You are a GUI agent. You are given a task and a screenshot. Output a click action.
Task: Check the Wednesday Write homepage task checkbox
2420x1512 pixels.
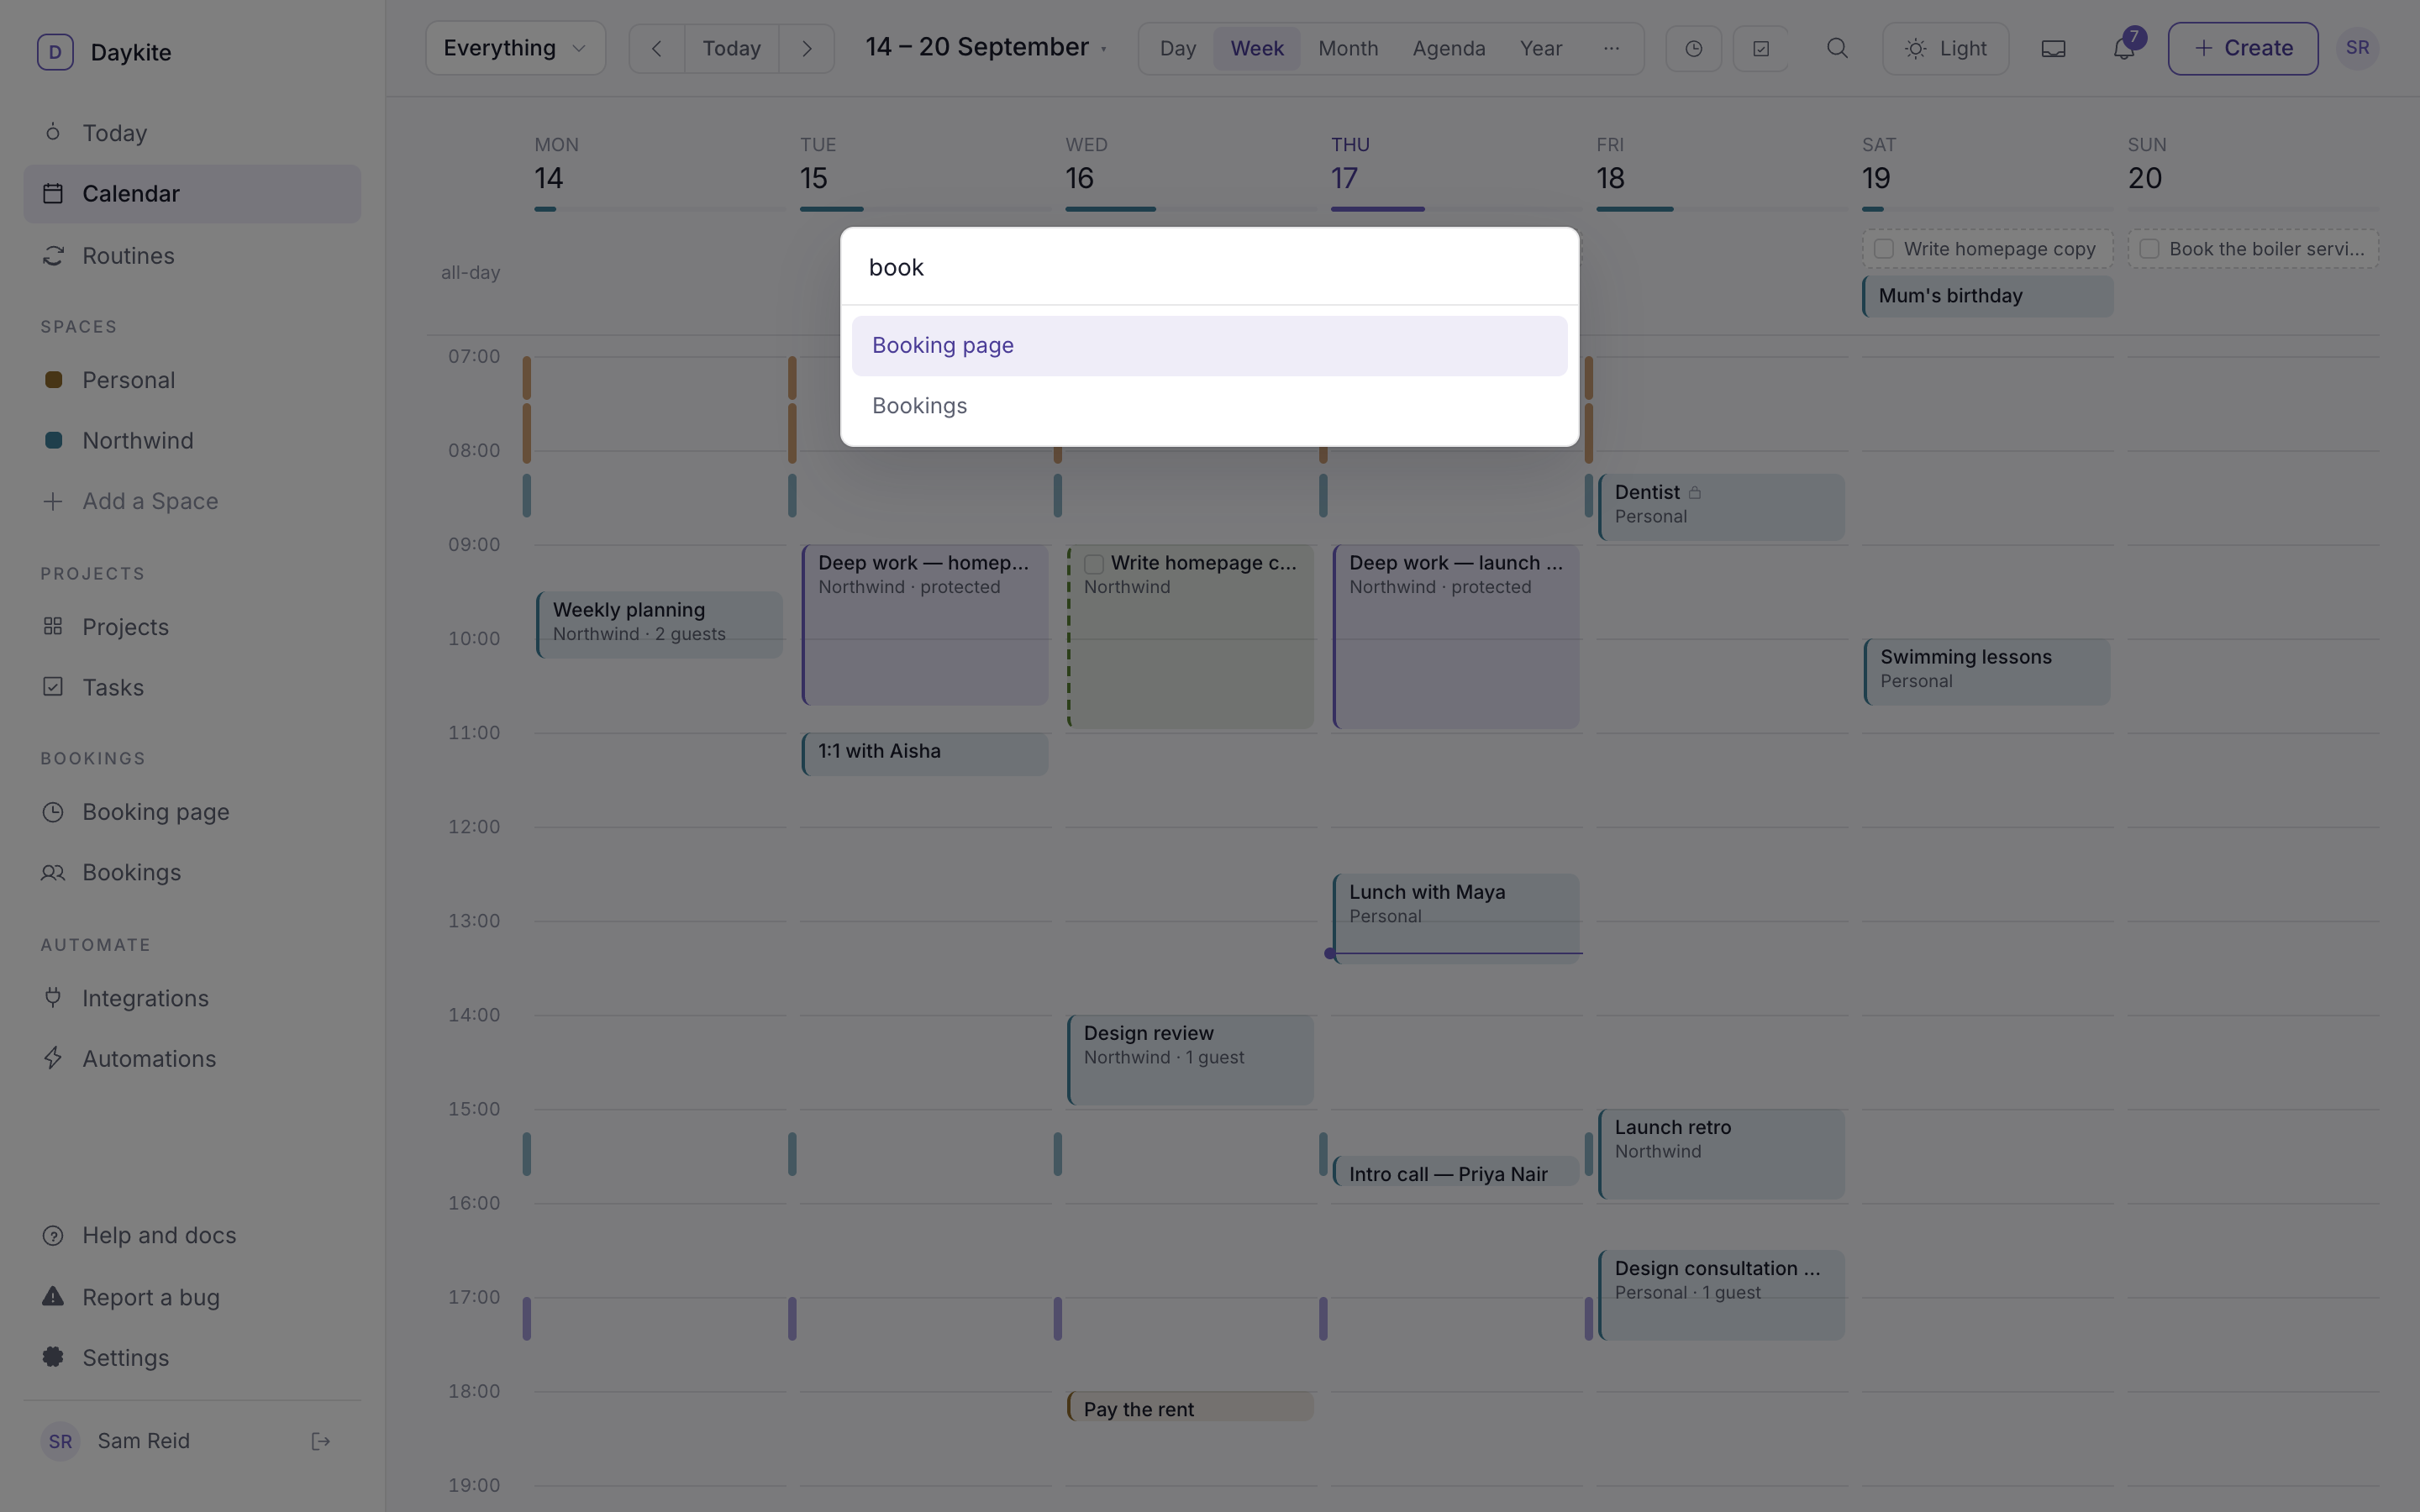pyautogui.click(x=1094, y=564)
